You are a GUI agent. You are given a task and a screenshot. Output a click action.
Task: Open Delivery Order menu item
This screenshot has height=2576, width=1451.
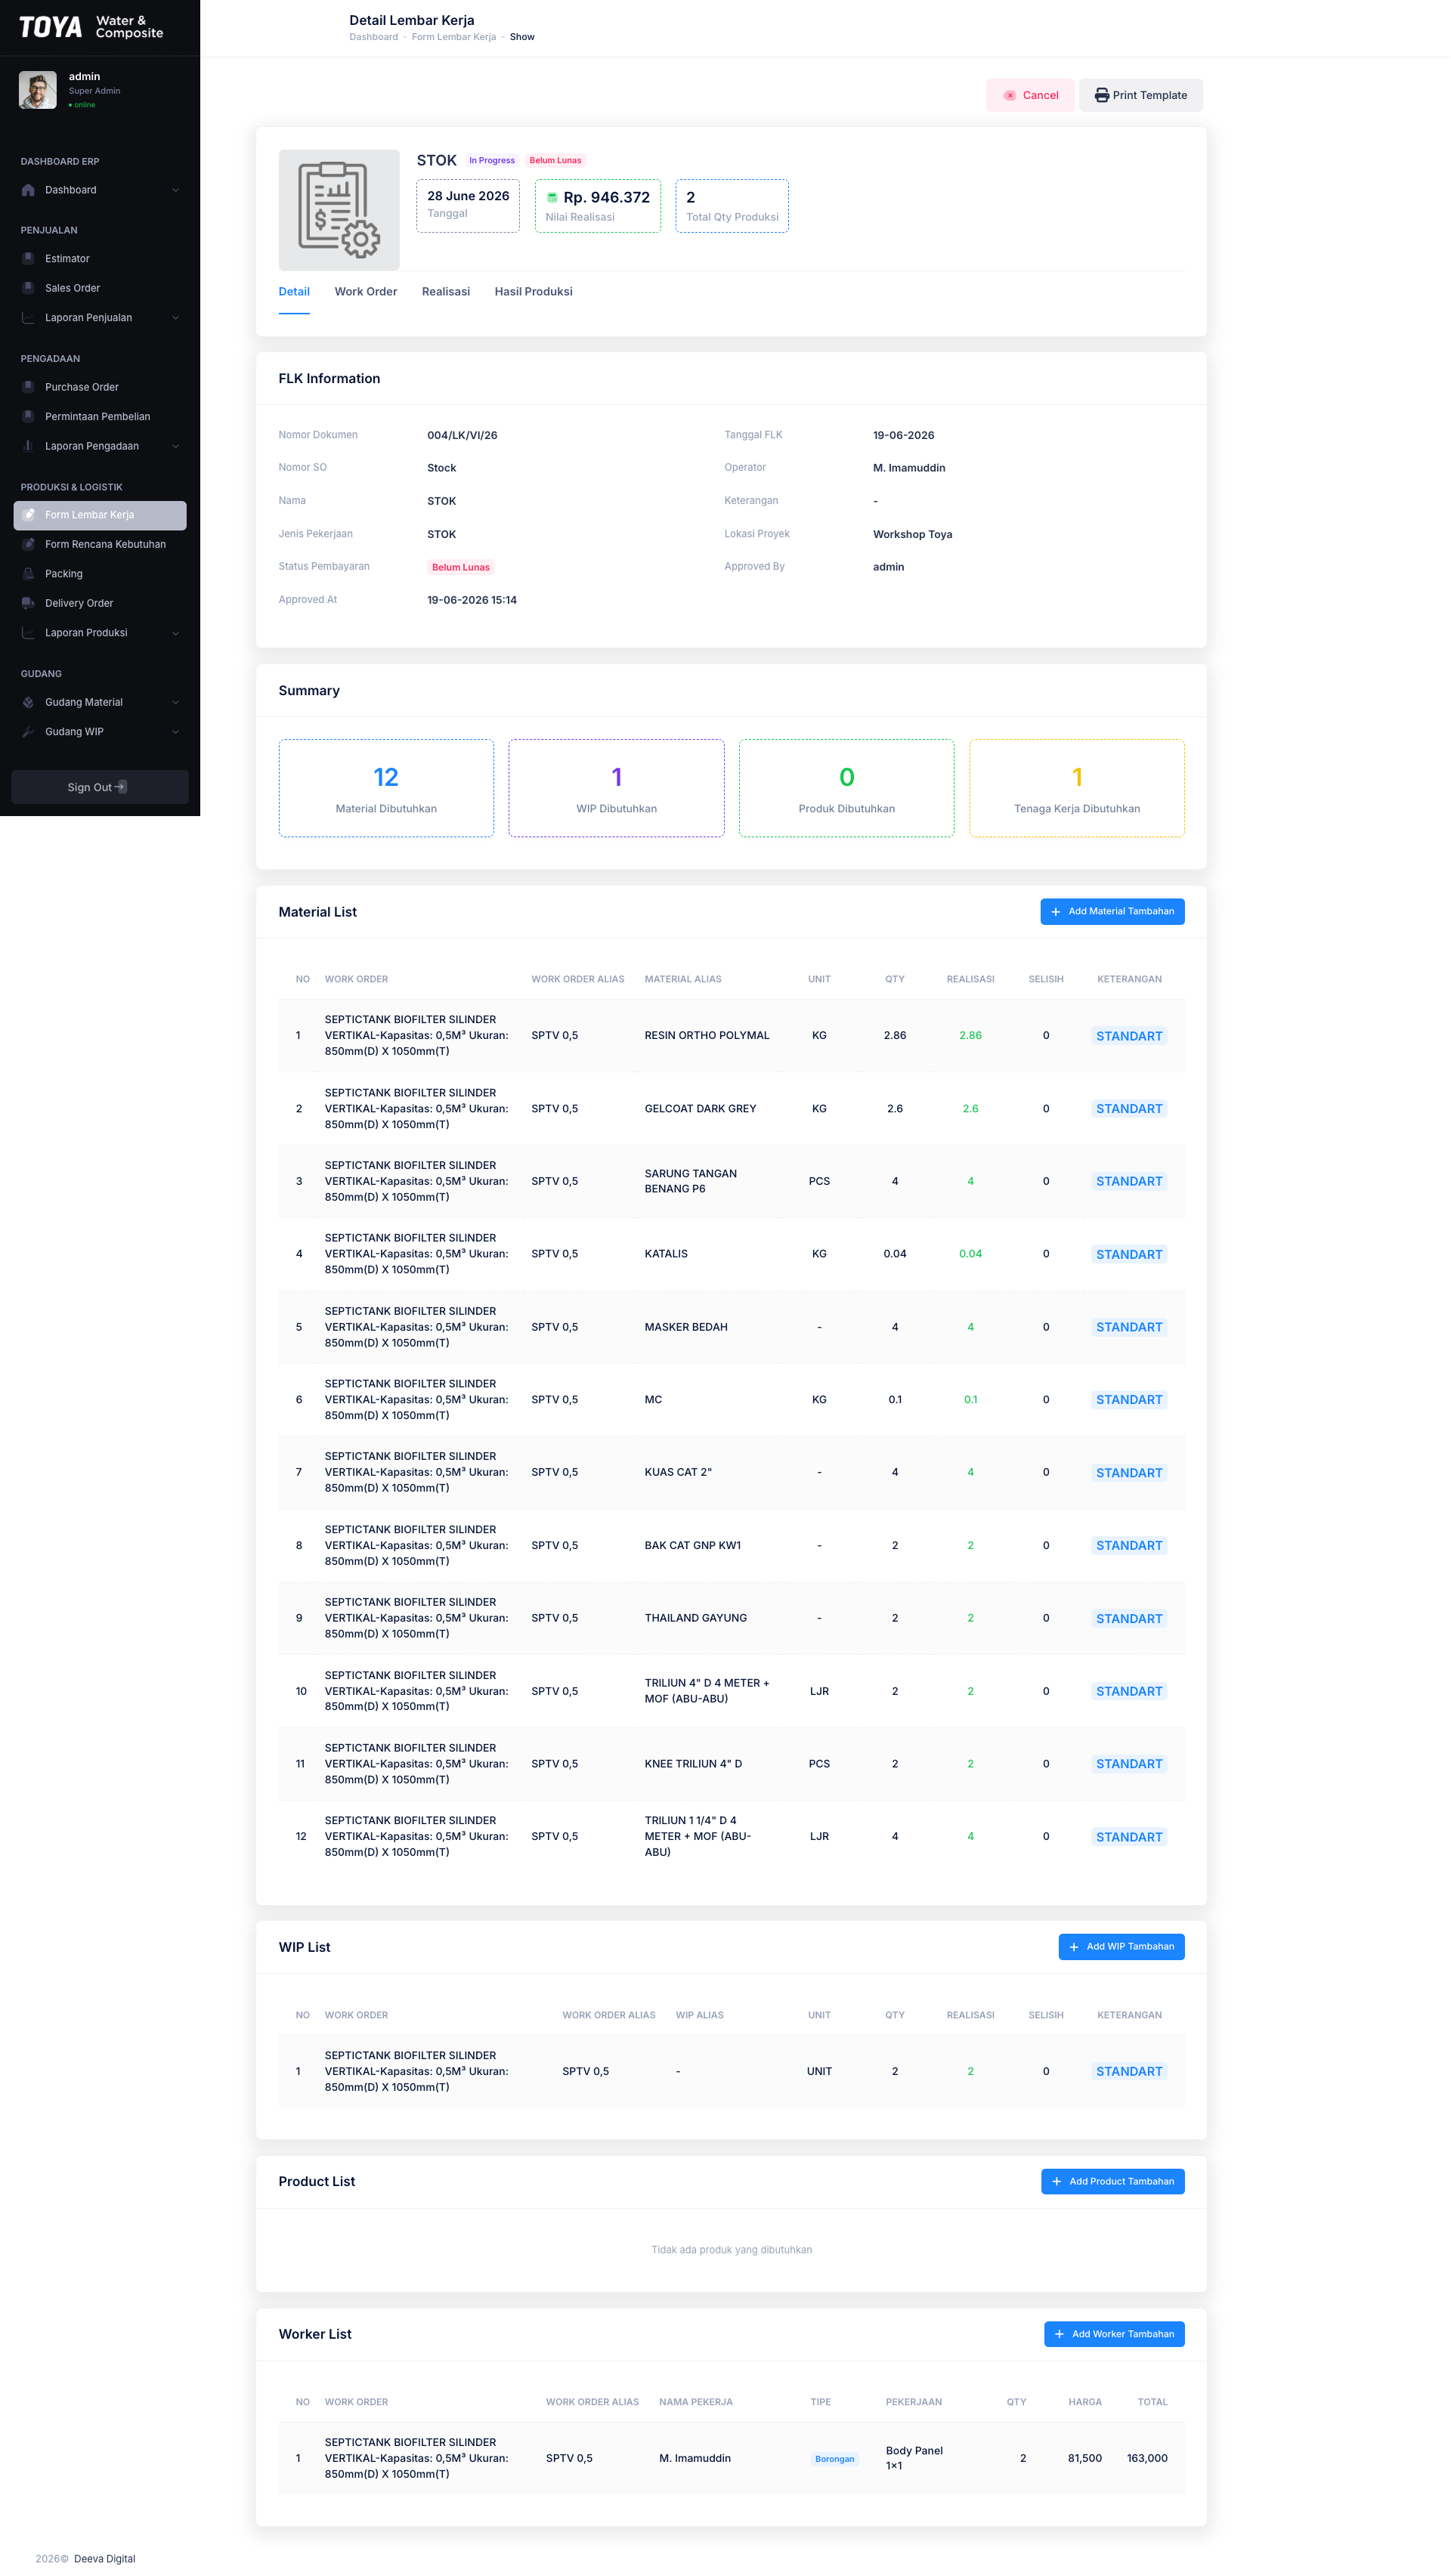click(100, 603)
